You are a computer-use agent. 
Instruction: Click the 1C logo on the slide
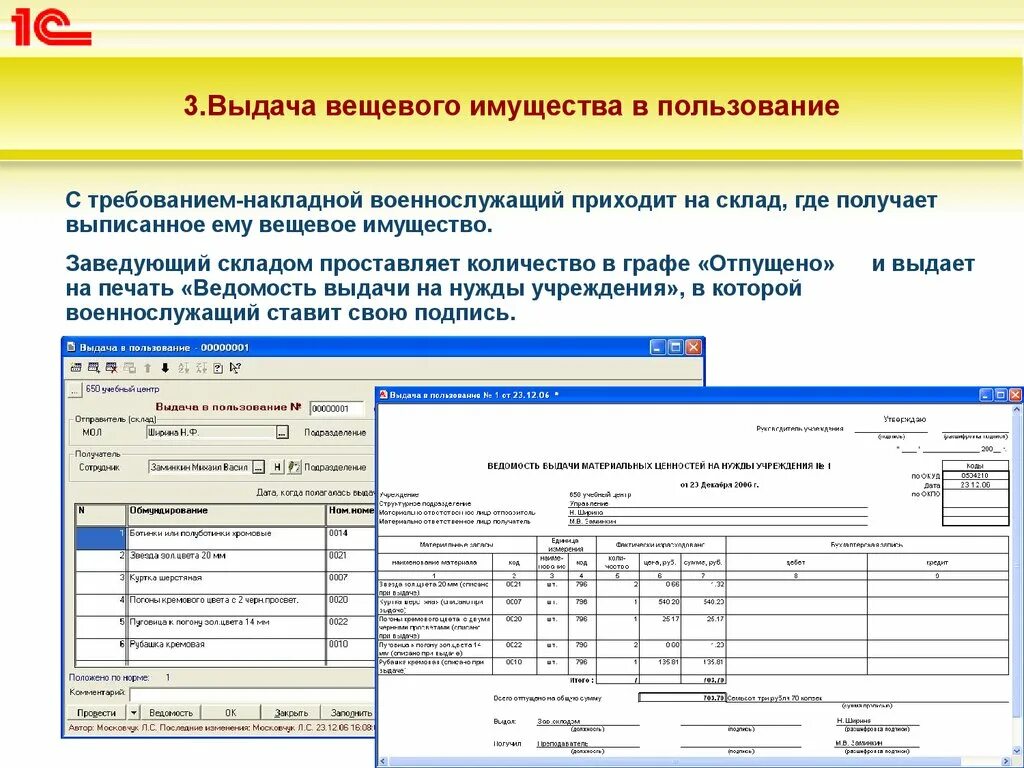tap(52, 27)
